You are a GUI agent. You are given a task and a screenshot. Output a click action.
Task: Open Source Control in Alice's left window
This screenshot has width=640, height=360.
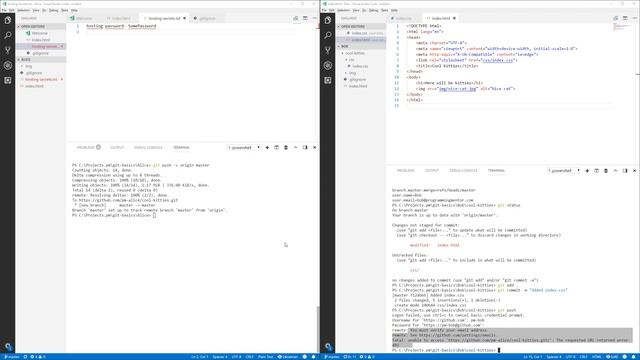pyautogui.click(x=8, y=50)
